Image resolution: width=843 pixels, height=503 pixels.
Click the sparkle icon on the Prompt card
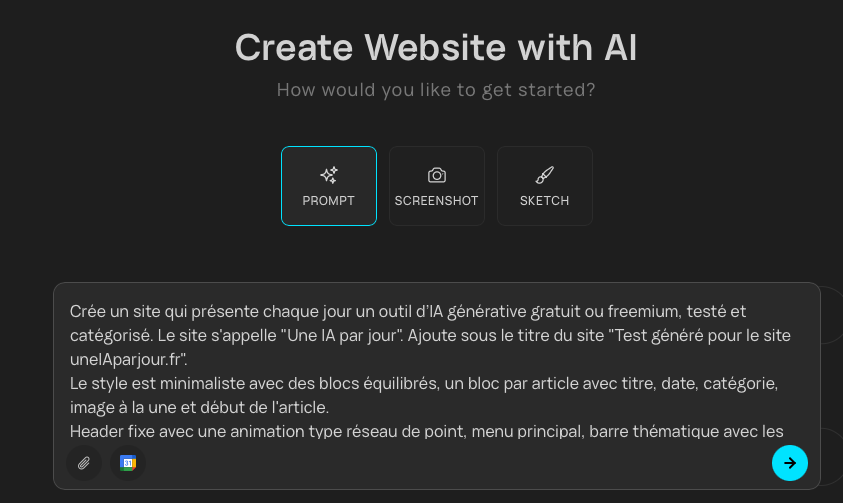pyautogui.click(x=328, y=175)
